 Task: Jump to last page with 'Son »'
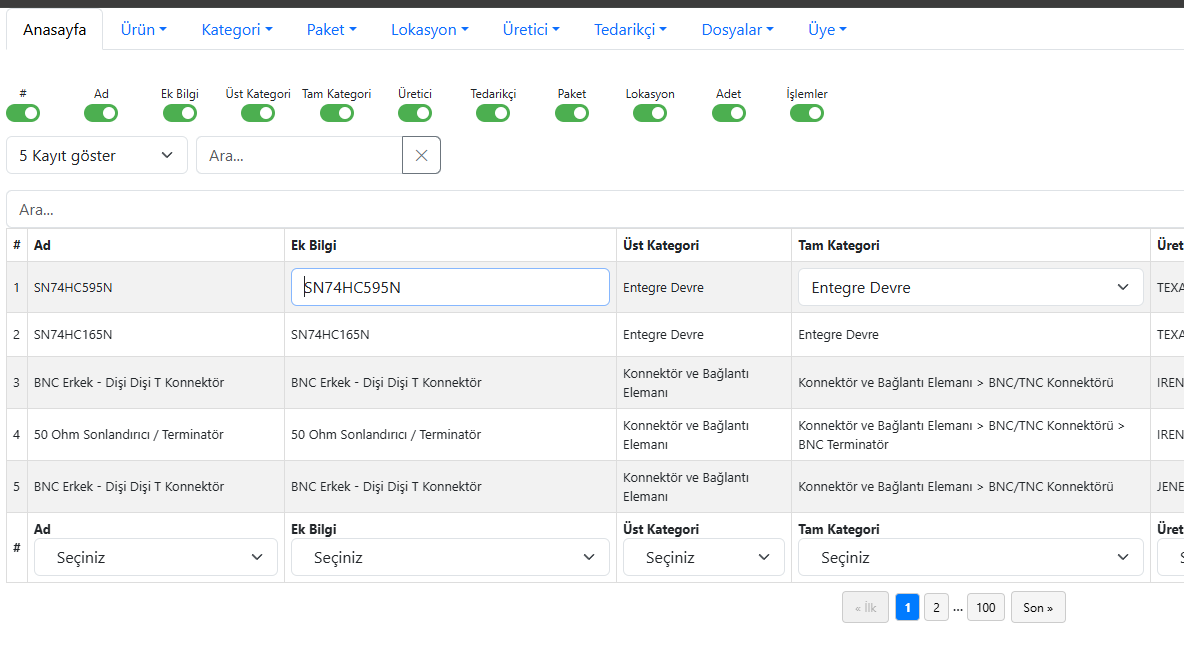click(x=1038, y=607)
